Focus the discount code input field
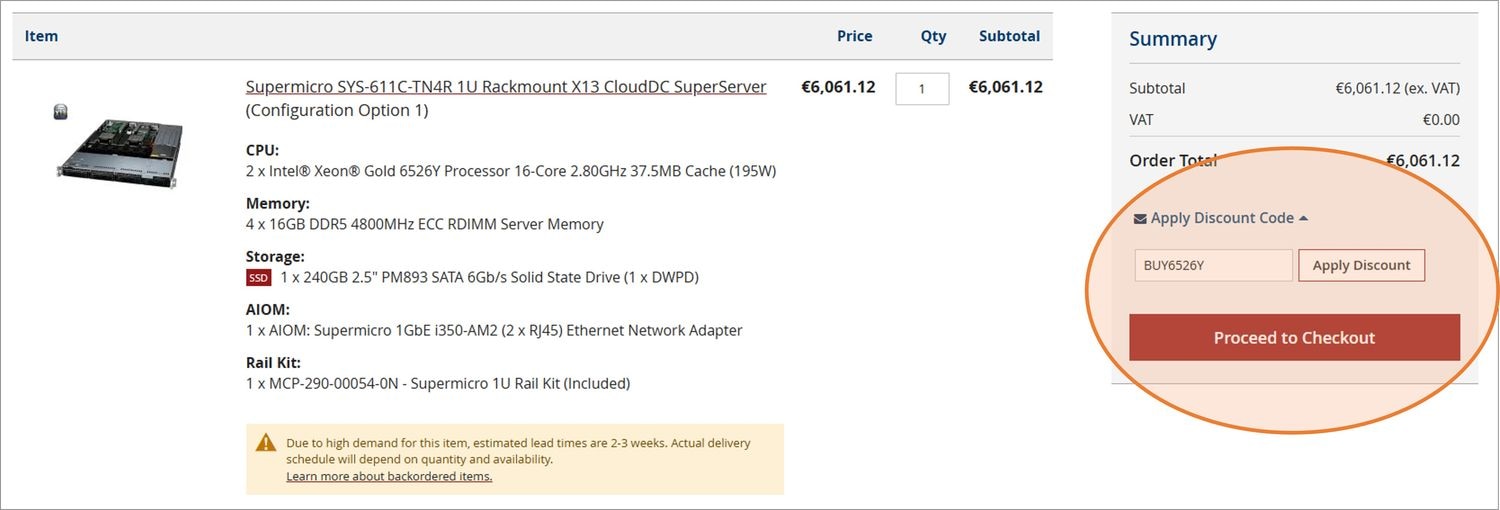 1213,266
